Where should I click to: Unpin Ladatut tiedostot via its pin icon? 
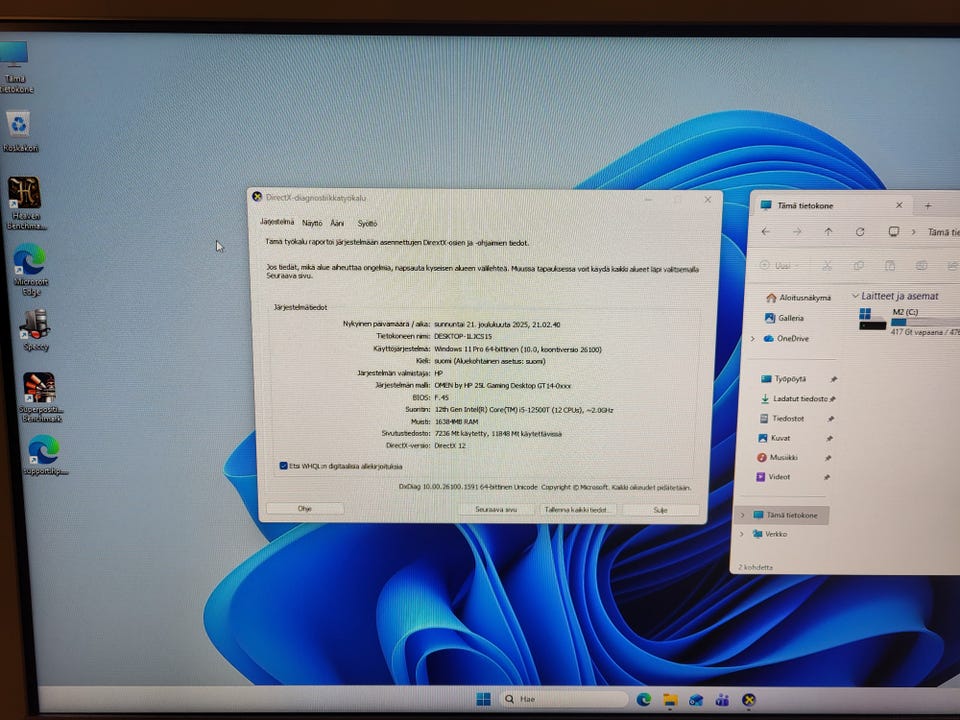point(832,399)
